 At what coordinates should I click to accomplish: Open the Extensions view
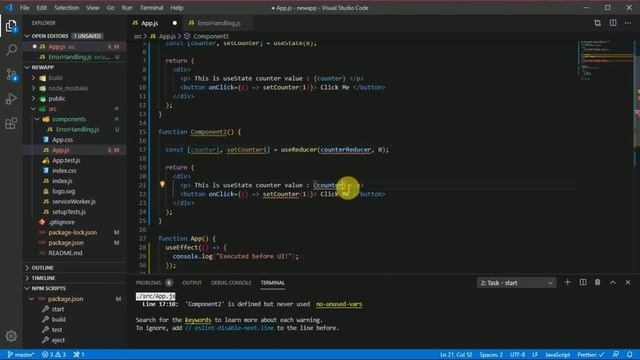click(x=11, y=123)
